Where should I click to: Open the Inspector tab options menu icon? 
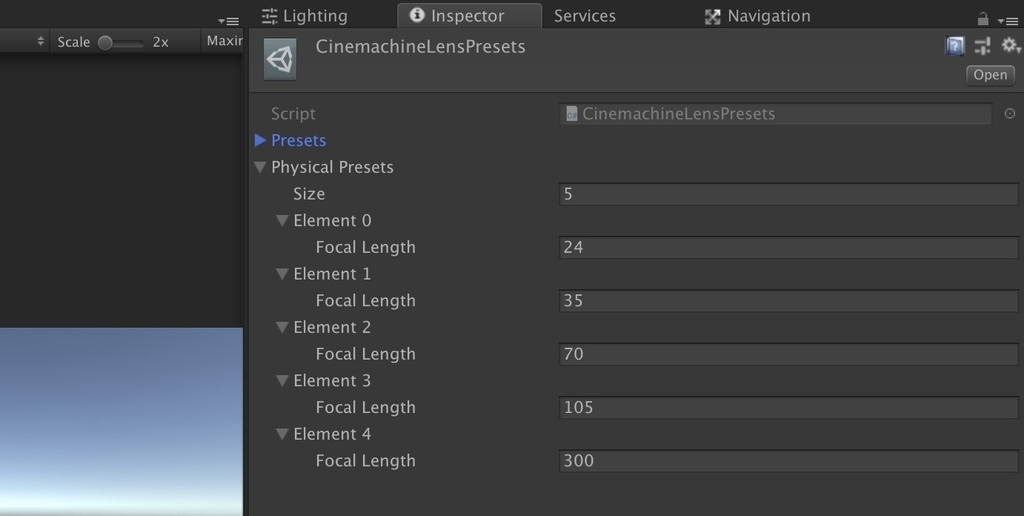pyautogui.click(x=1007, y=21)
